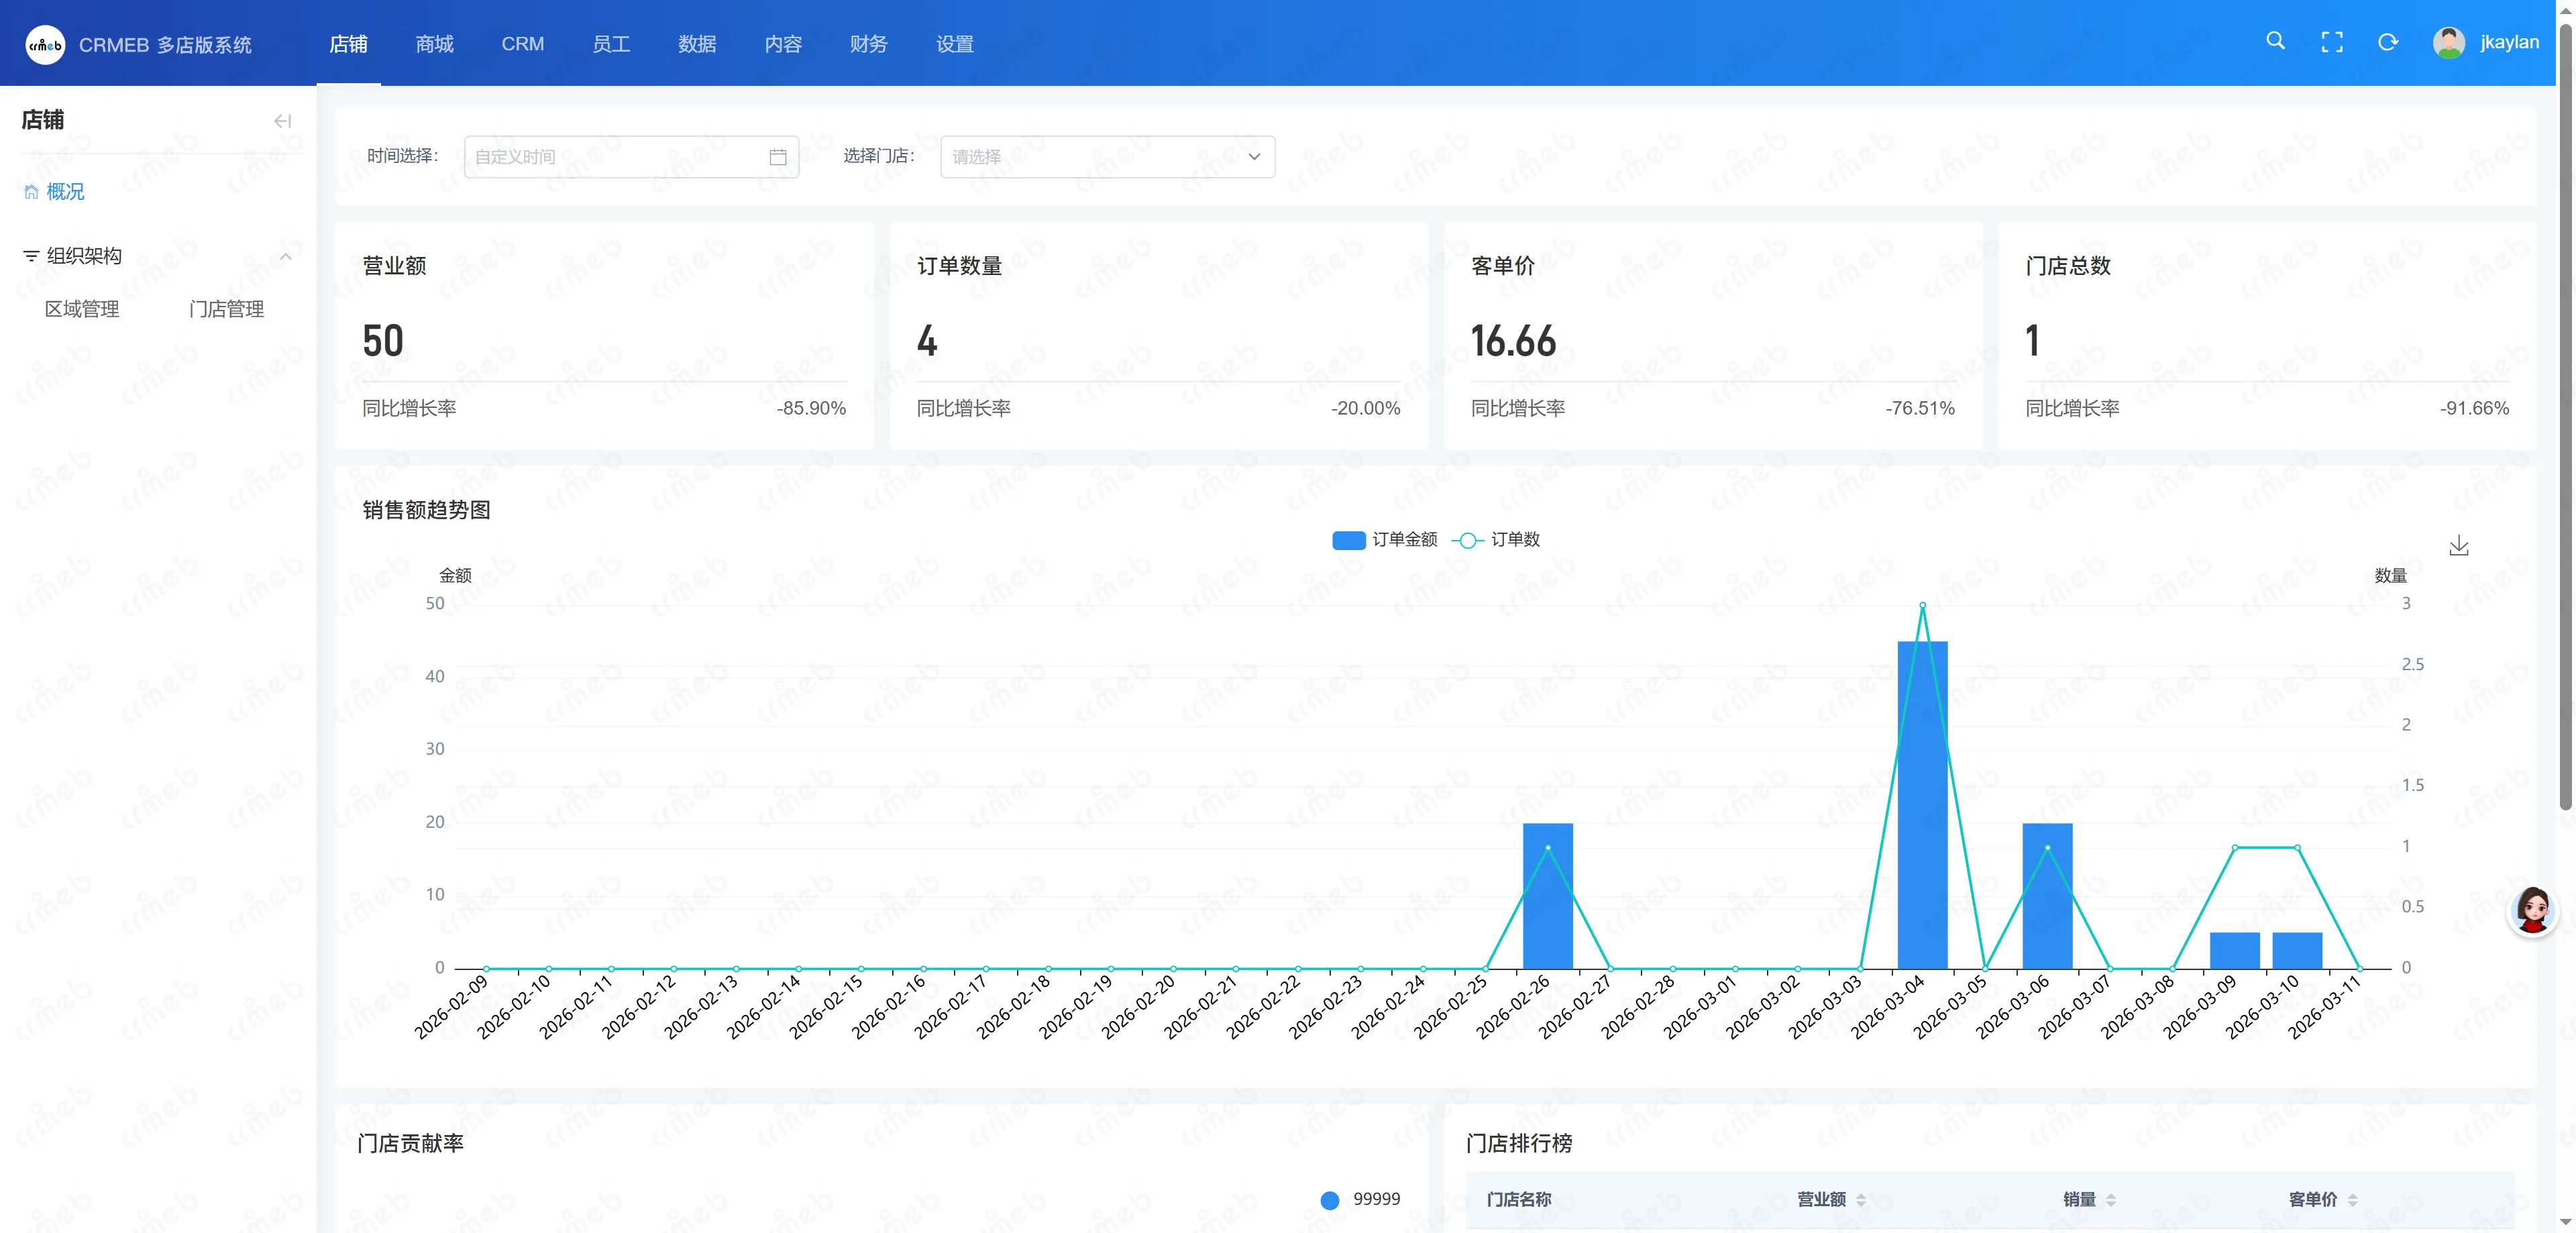Click the 2026-03-04 order amount bar
The height and width of the screenshot is (1233, 2576).
(x=1922, y=805)
